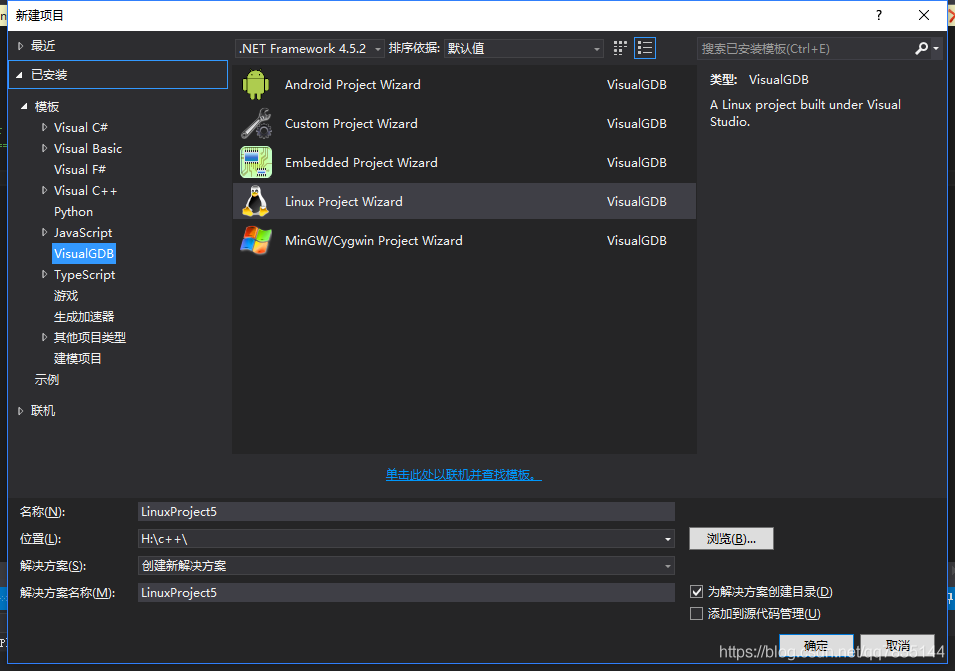Click VisualGDB type in the MinGW/Cygwin row

click(636, 241)
